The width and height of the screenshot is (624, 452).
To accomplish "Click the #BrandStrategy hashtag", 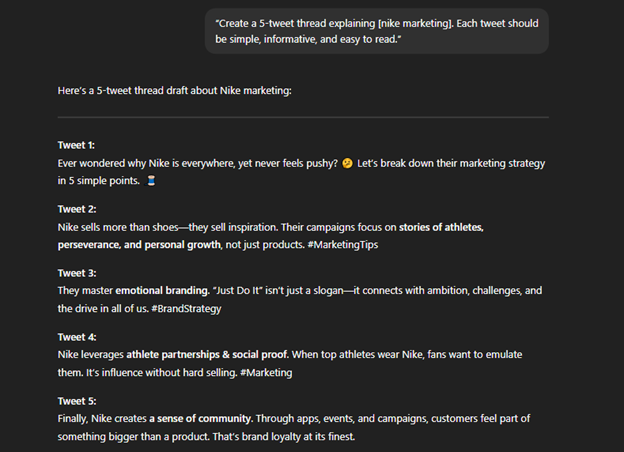I will [x=188, y=309].
